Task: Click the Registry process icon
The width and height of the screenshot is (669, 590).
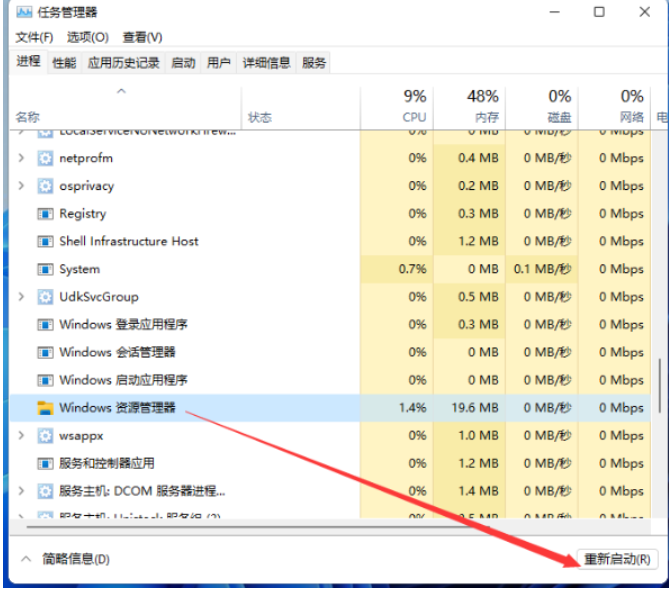Action: click(44, 214)
